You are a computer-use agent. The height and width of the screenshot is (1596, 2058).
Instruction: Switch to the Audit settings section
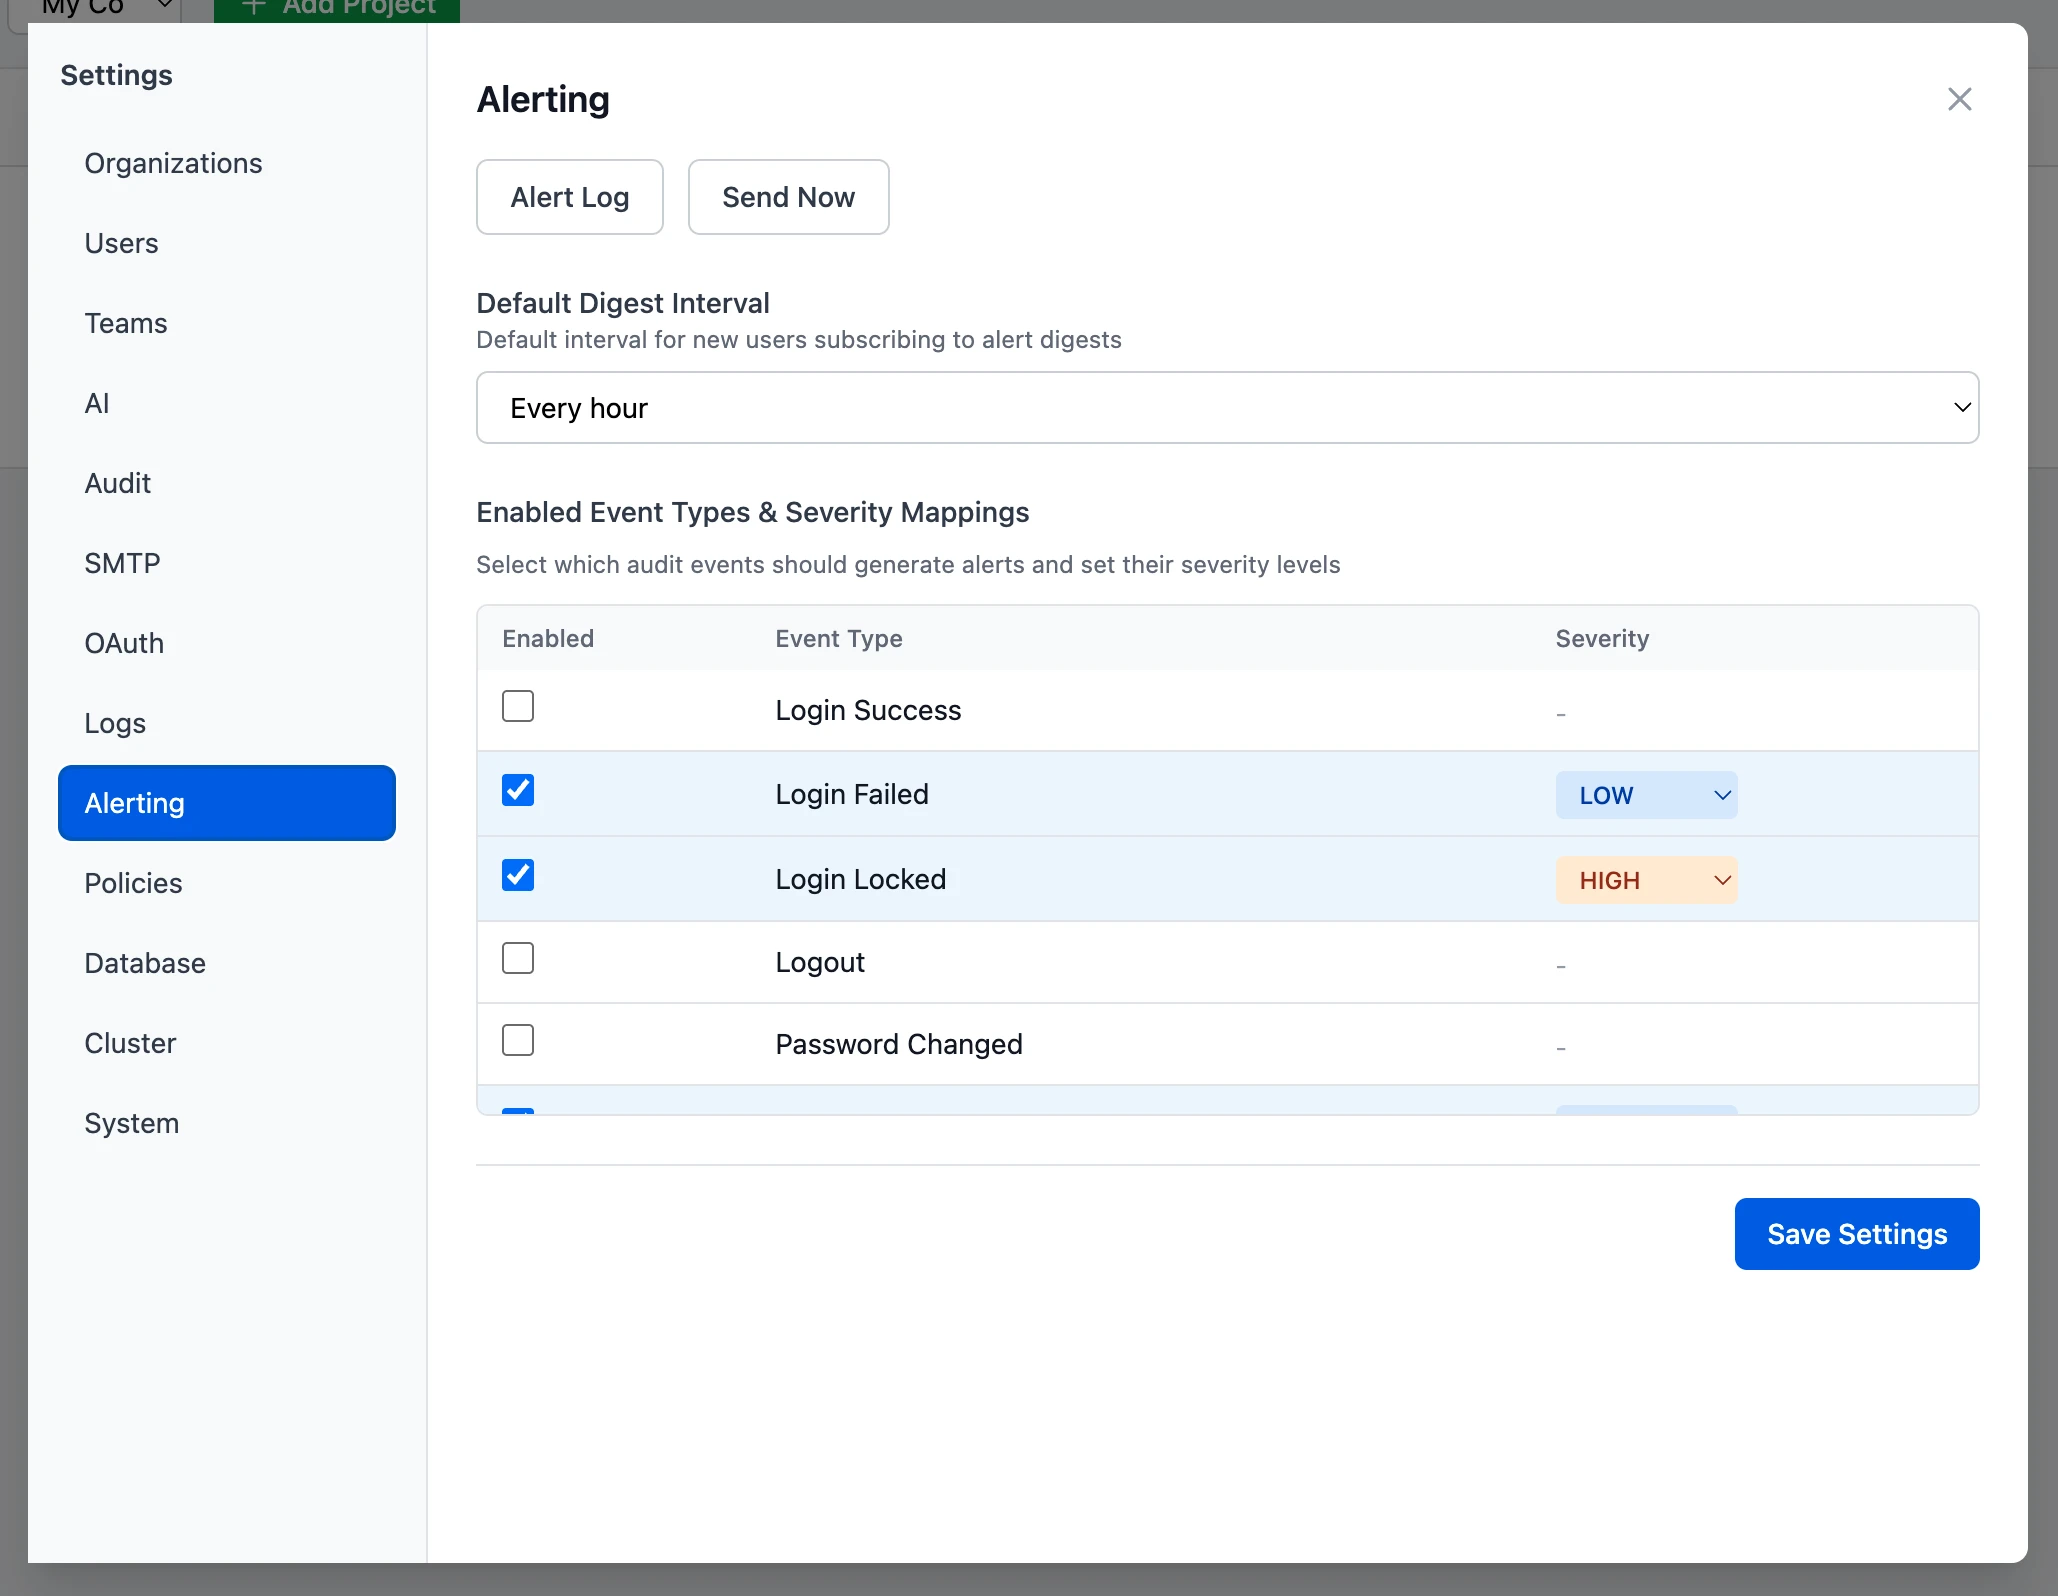click(x=118, y=483)
